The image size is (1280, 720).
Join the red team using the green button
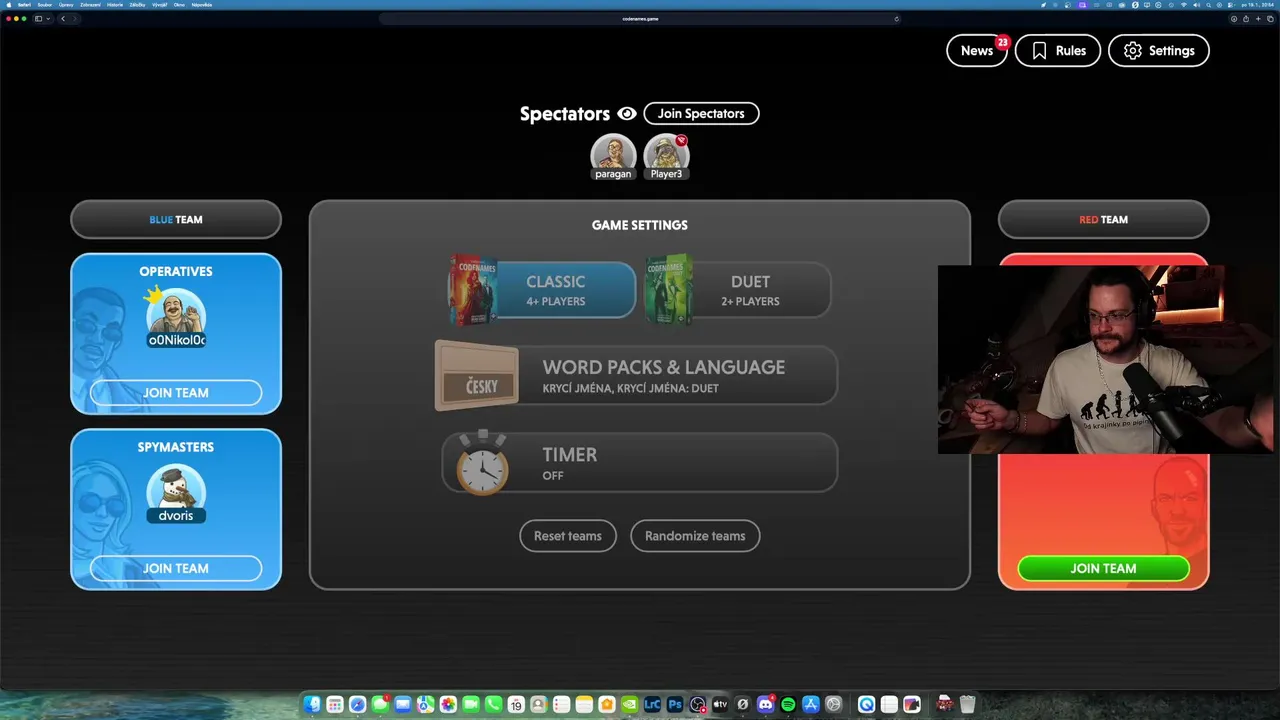click(1104, 568)
